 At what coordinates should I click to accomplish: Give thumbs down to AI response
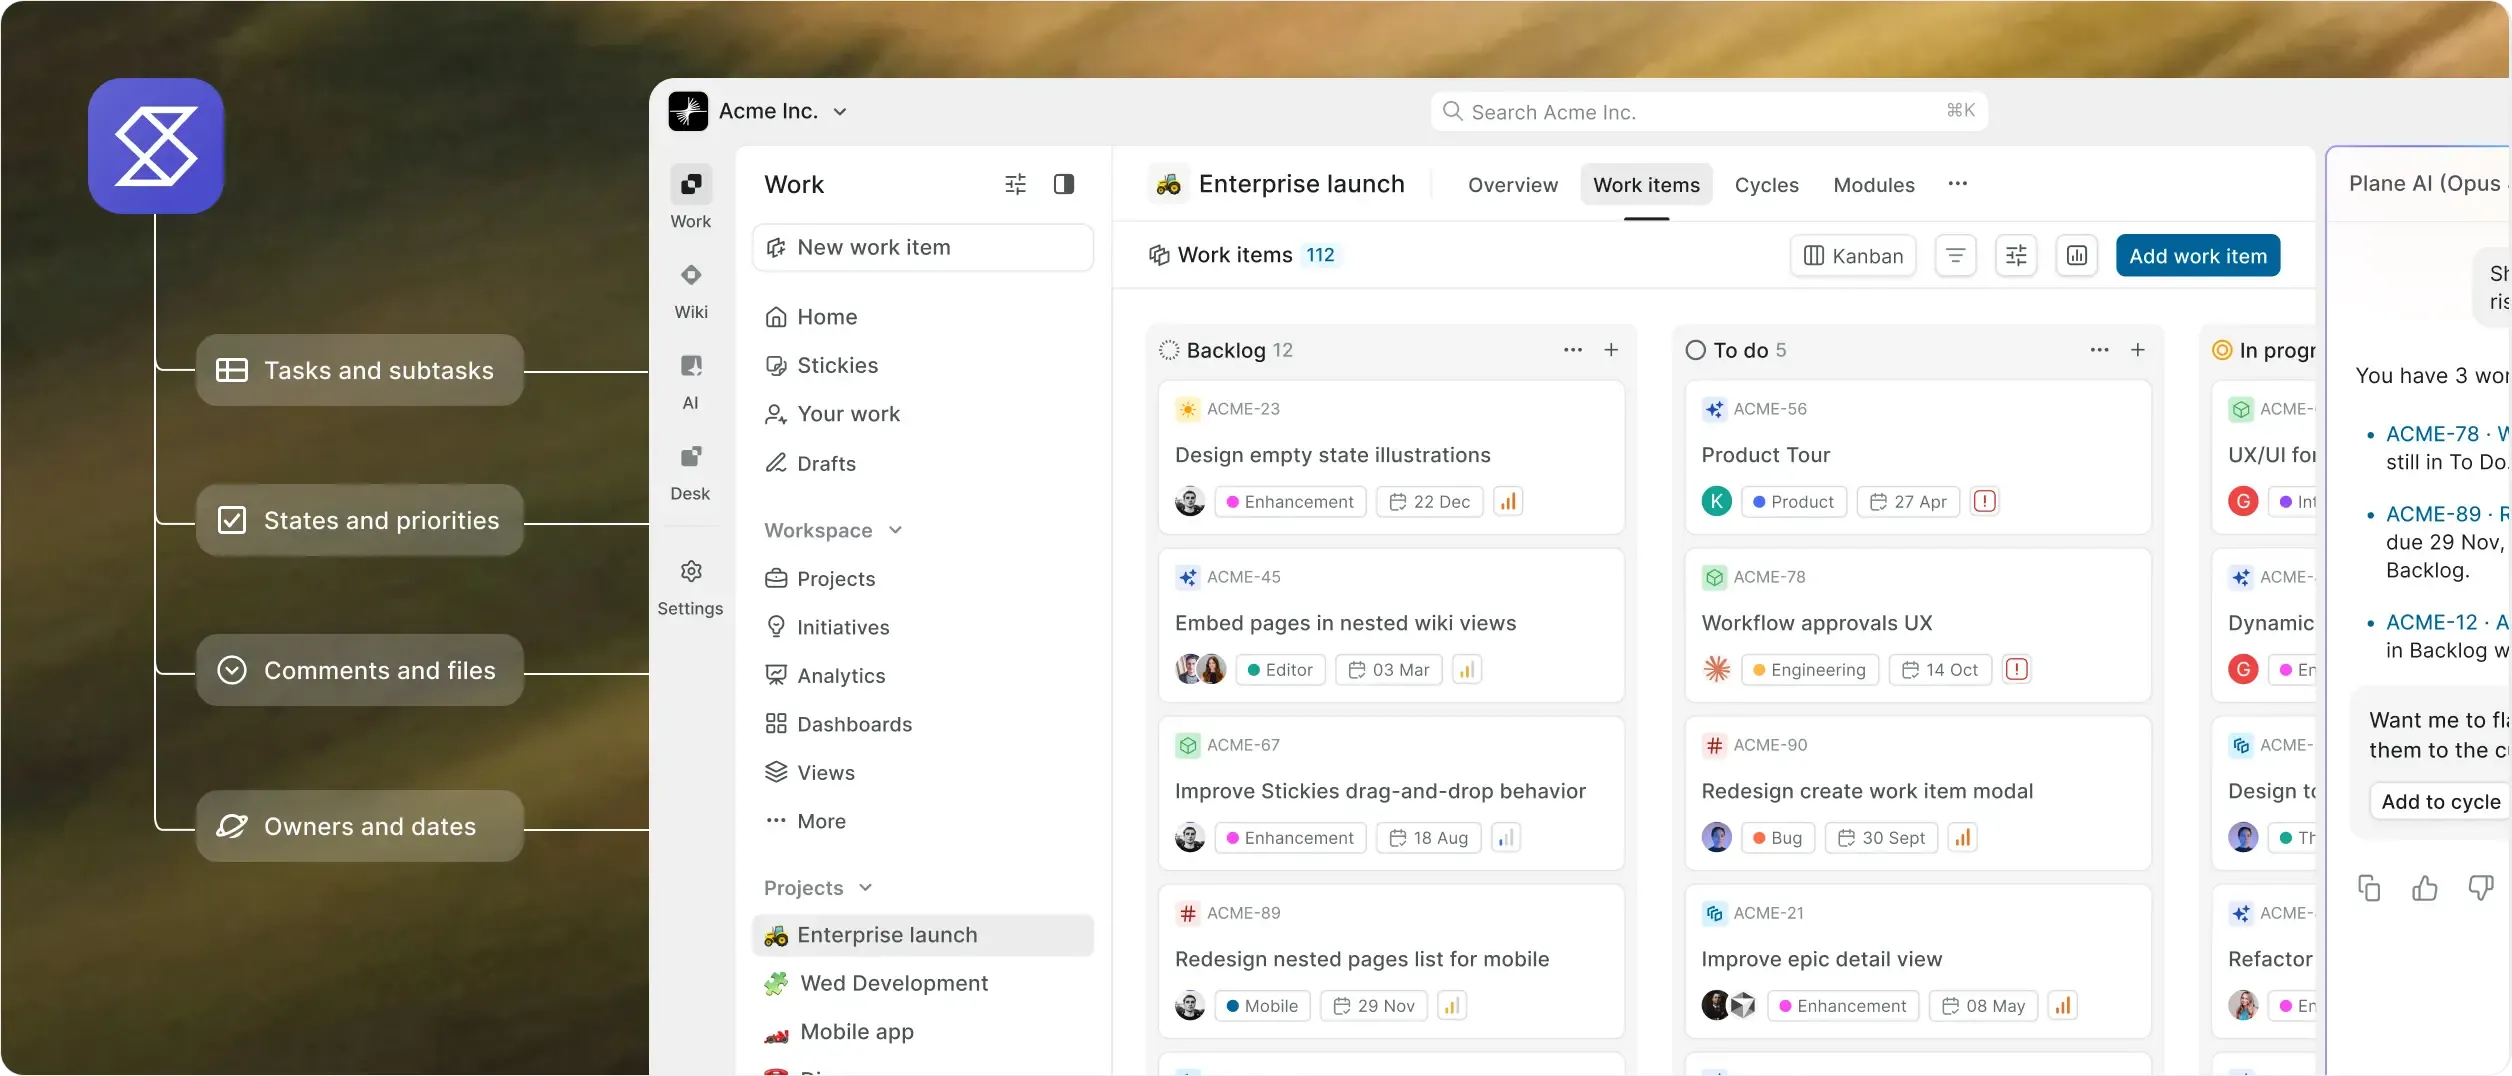click(2480, 888)
